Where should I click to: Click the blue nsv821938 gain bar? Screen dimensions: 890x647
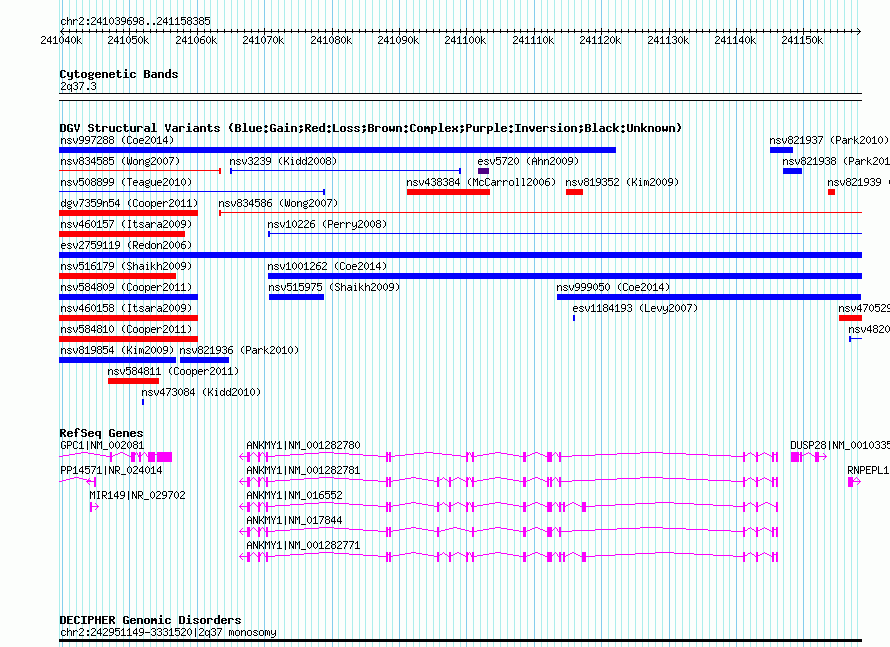coord(792,171)
